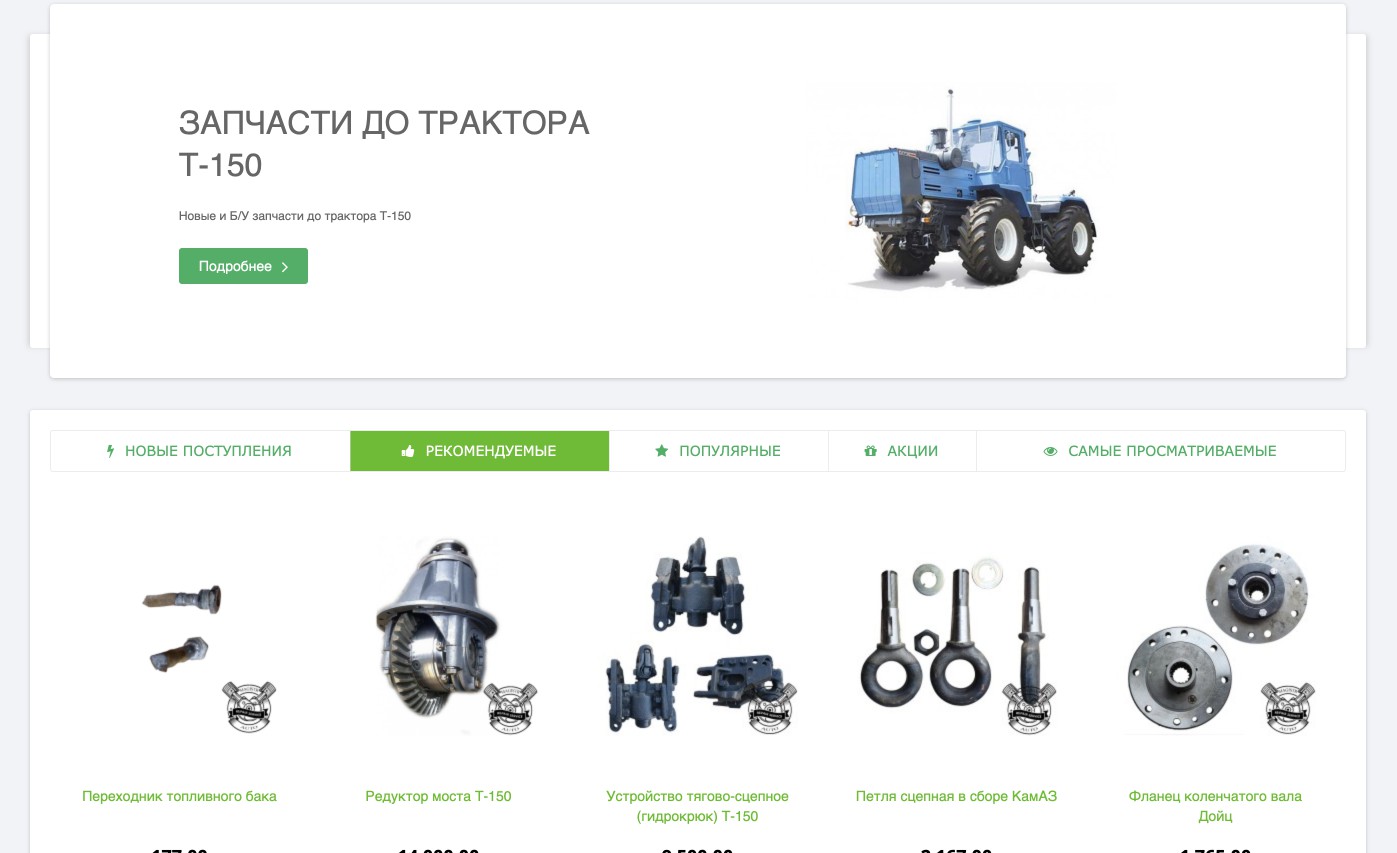Open the Фланец коленчатого вала Дойц link
This screenshot has height=853, width=1397.
(1215, 807)
